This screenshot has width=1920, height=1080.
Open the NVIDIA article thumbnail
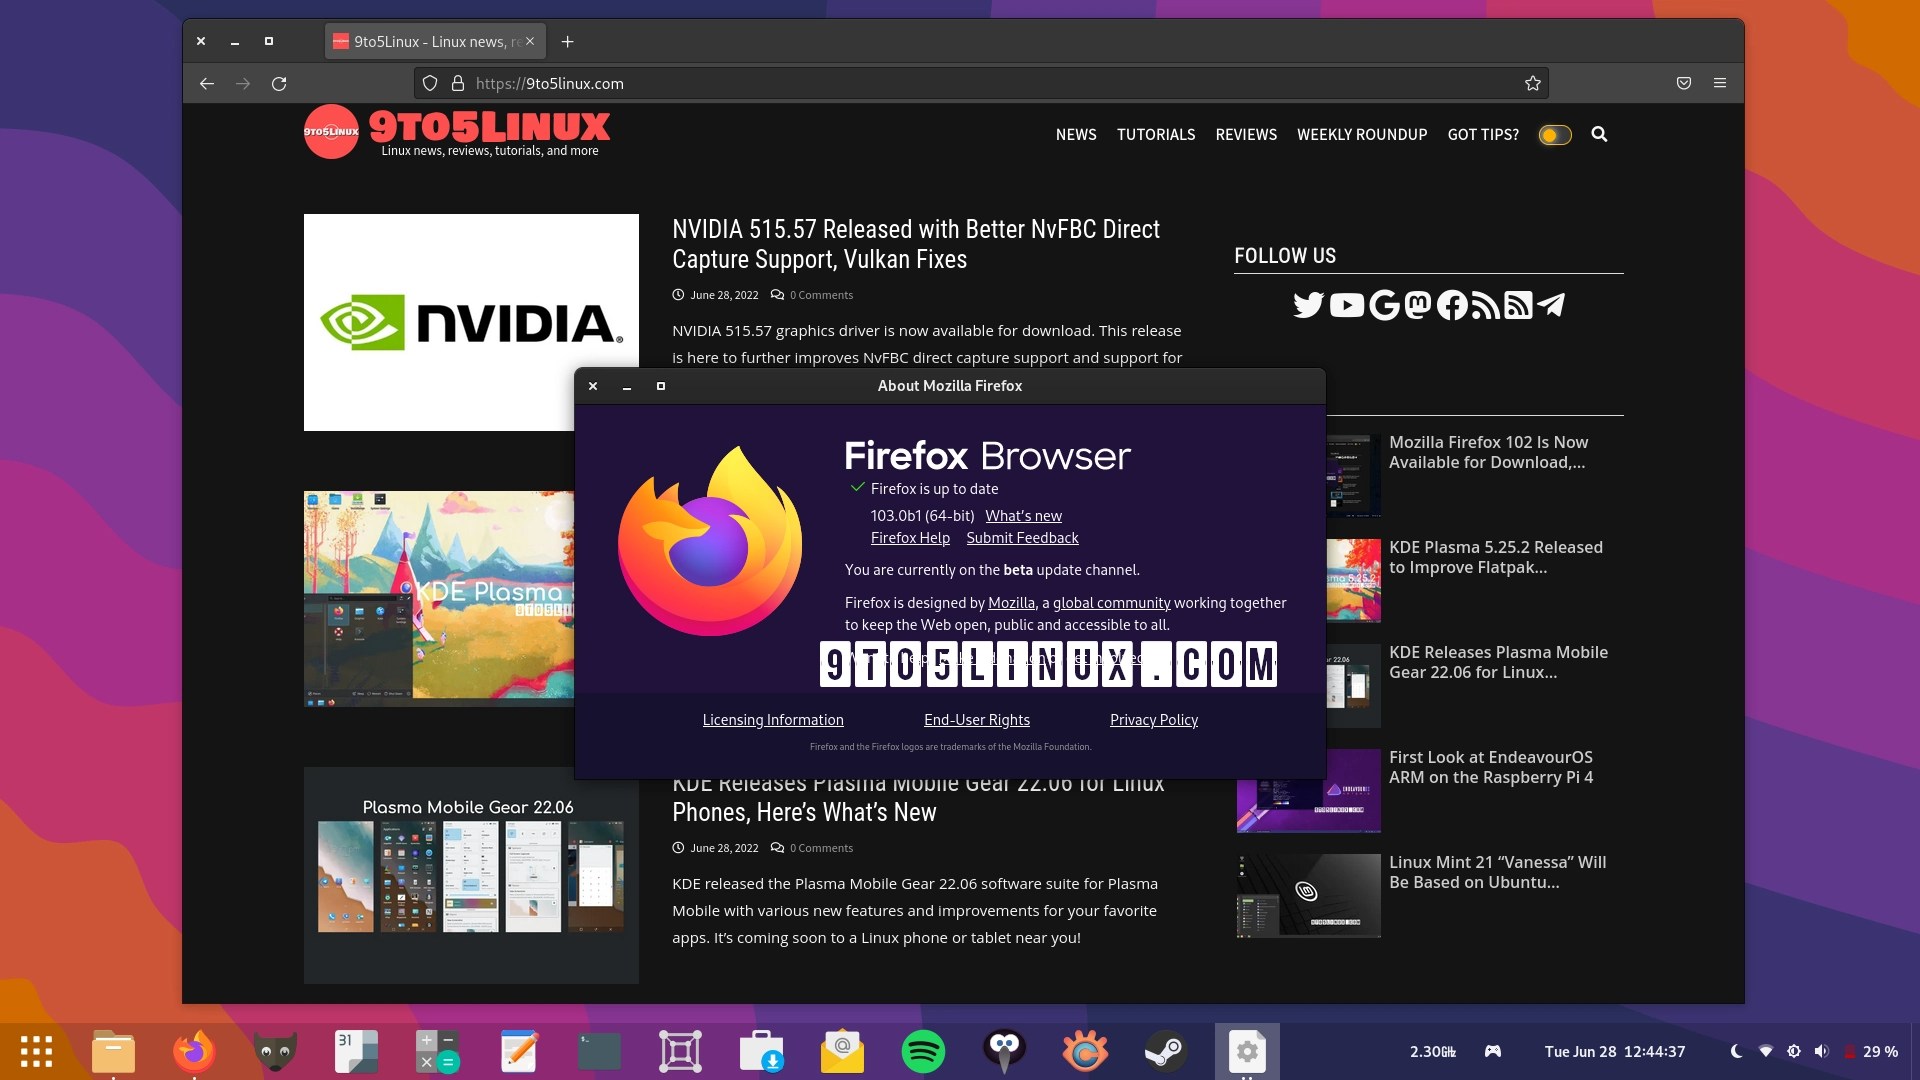(x=471, y=322)
